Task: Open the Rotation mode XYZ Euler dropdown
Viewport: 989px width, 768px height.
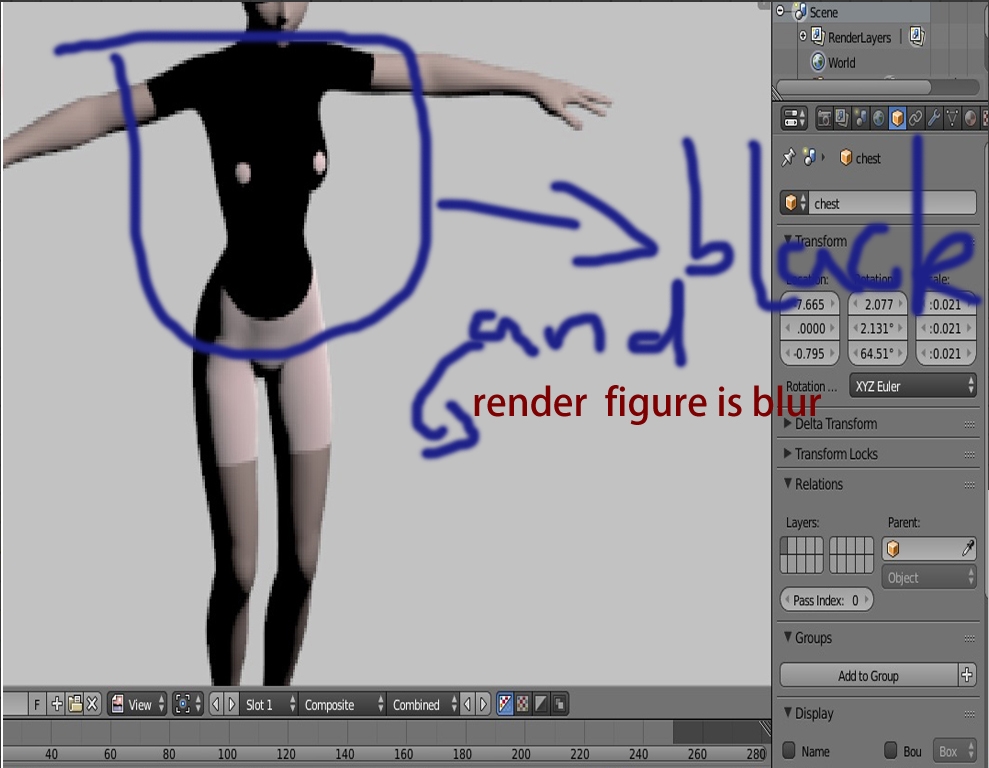Action: click(913, 386)
